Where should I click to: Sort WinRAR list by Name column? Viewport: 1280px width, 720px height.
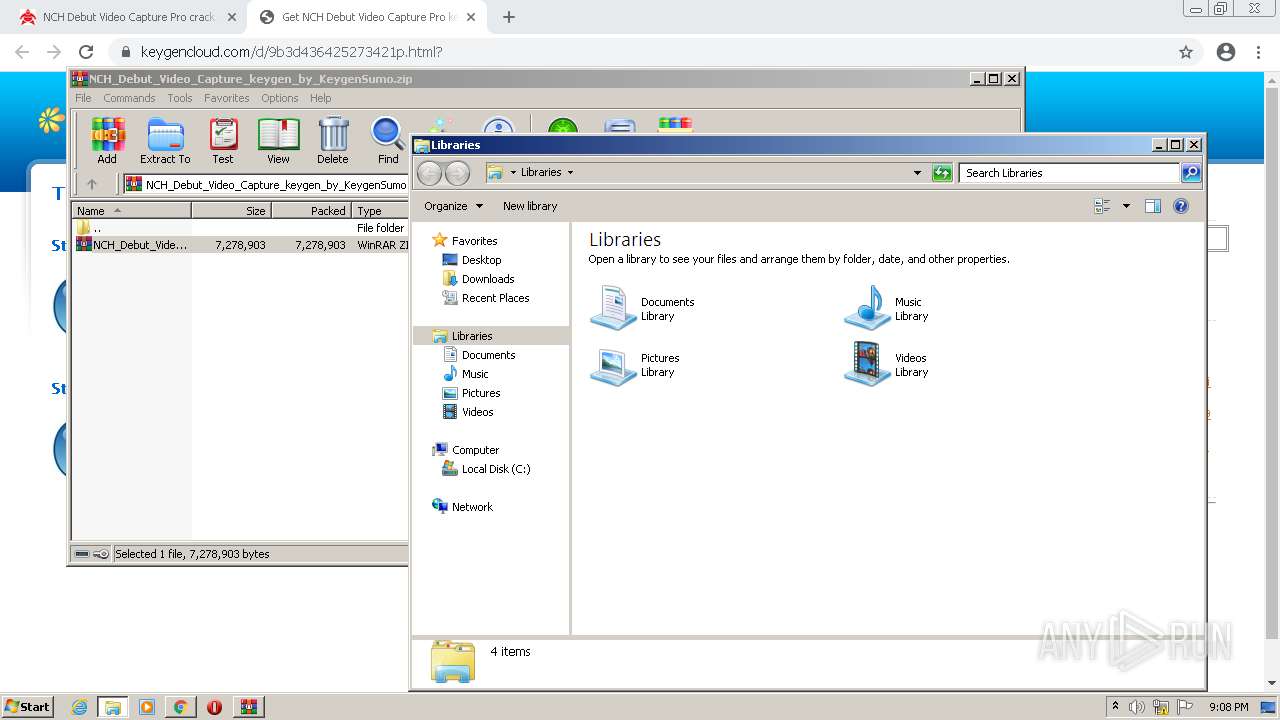click(131, 211)
